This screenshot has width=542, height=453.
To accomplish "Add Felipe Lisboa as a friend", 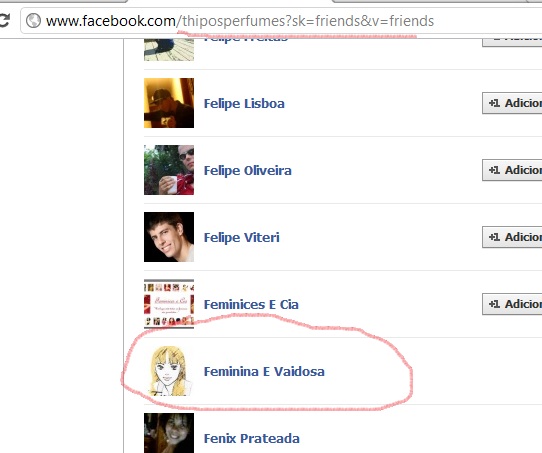I will pyautogui.click(x=512, y=103).
